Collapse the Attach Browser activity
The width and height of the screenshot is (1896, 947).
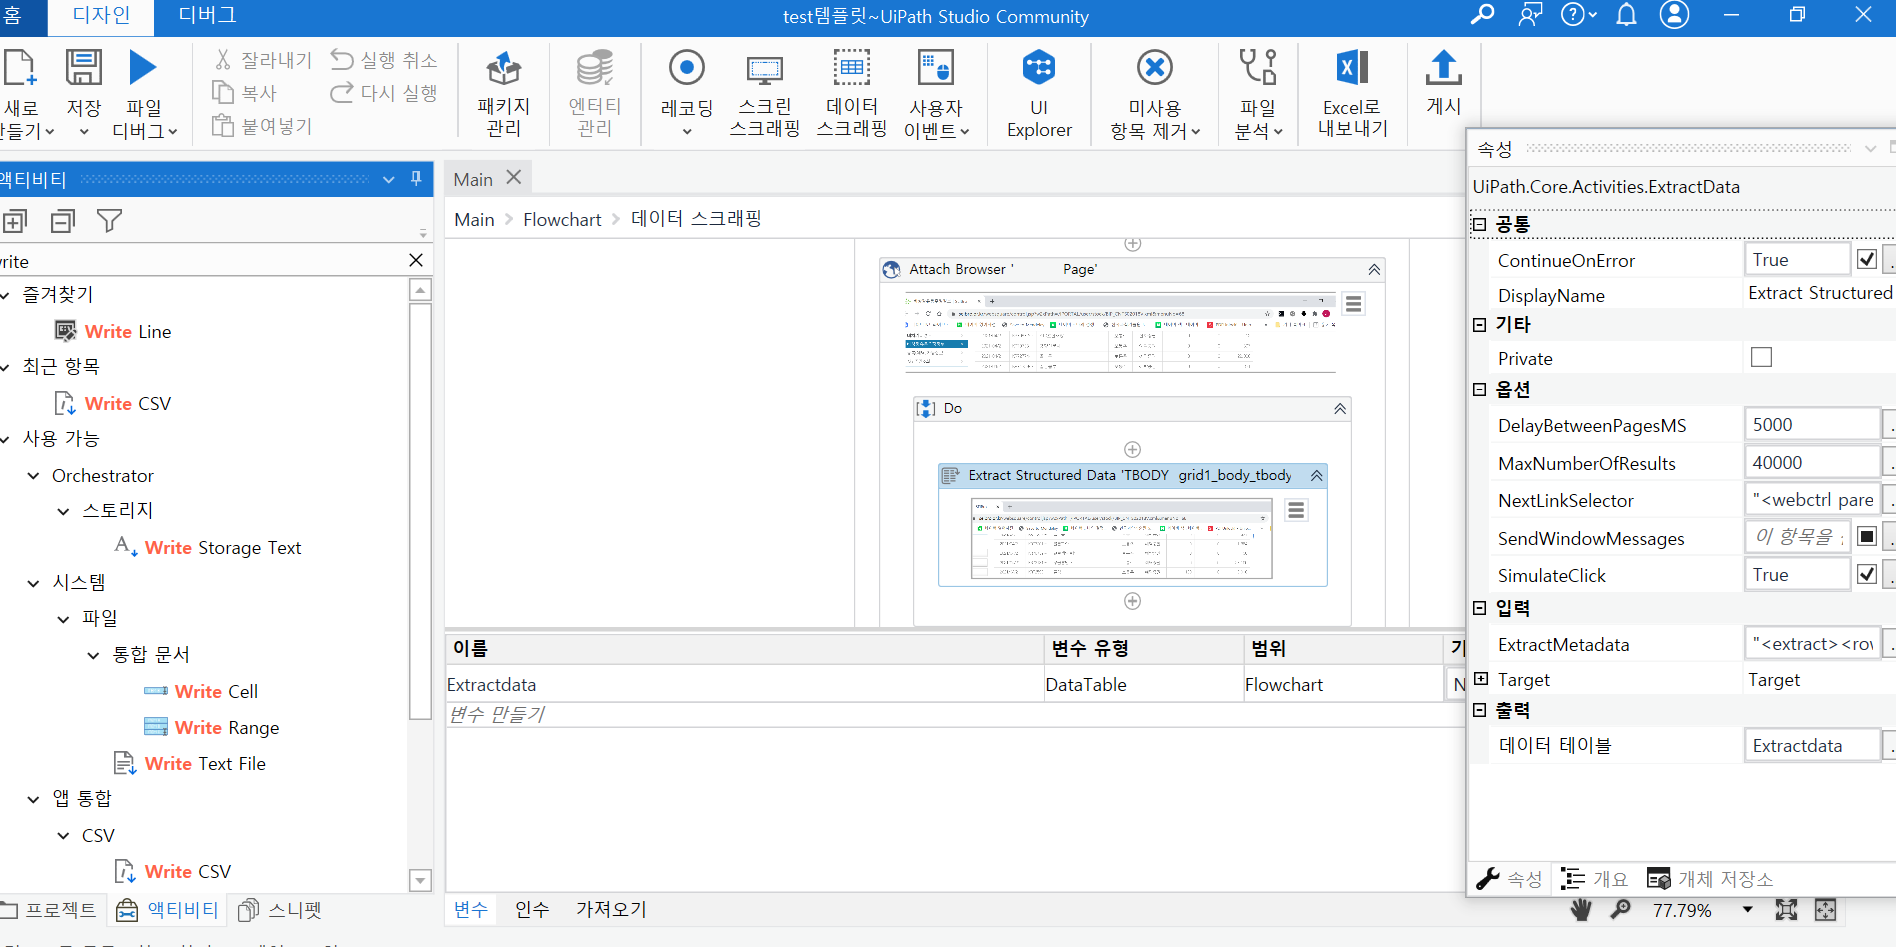[x=1374, y=270]
